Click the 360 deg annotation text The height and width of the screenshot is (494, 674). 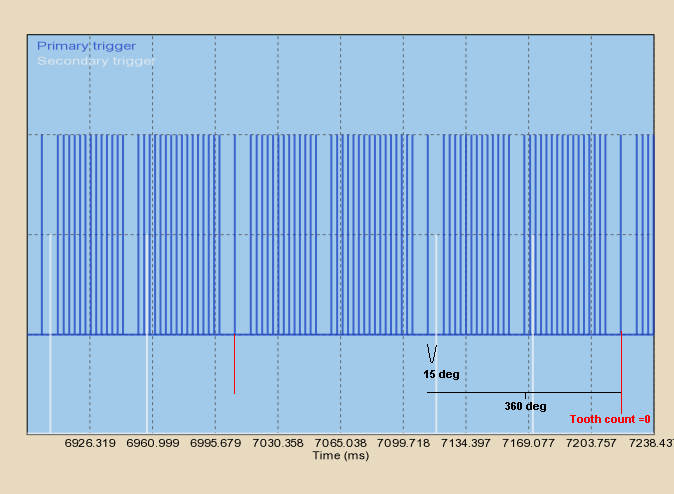coord(525,406)
